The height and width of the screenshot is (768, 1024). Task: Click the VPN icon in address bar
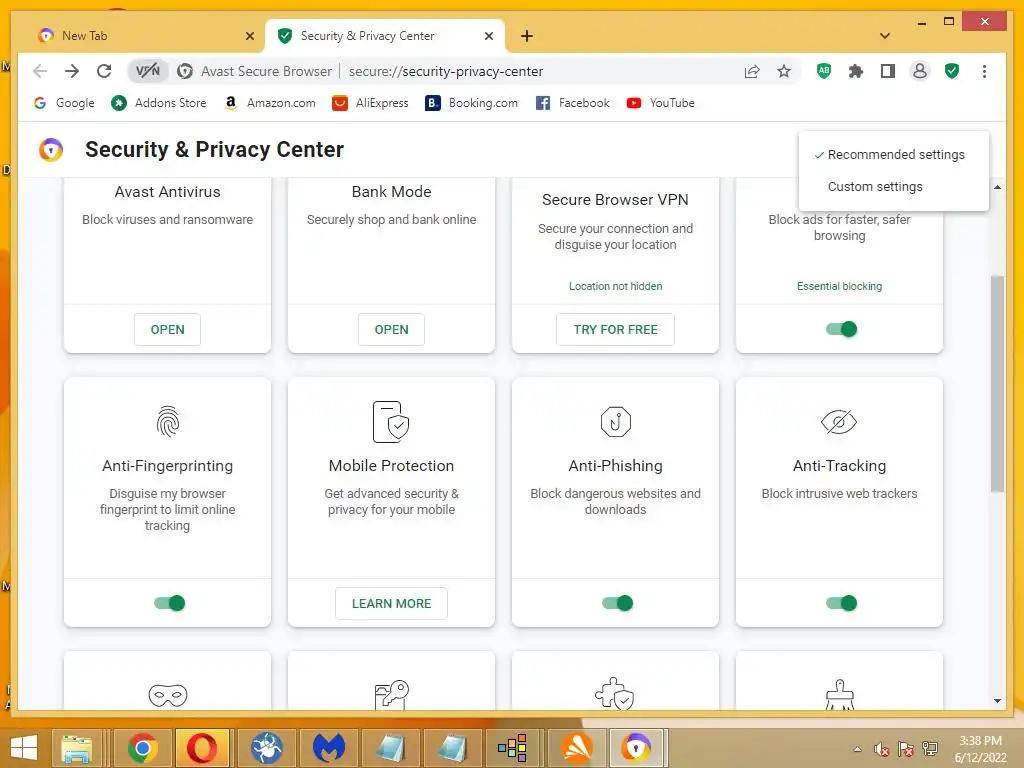pos(148,71)
